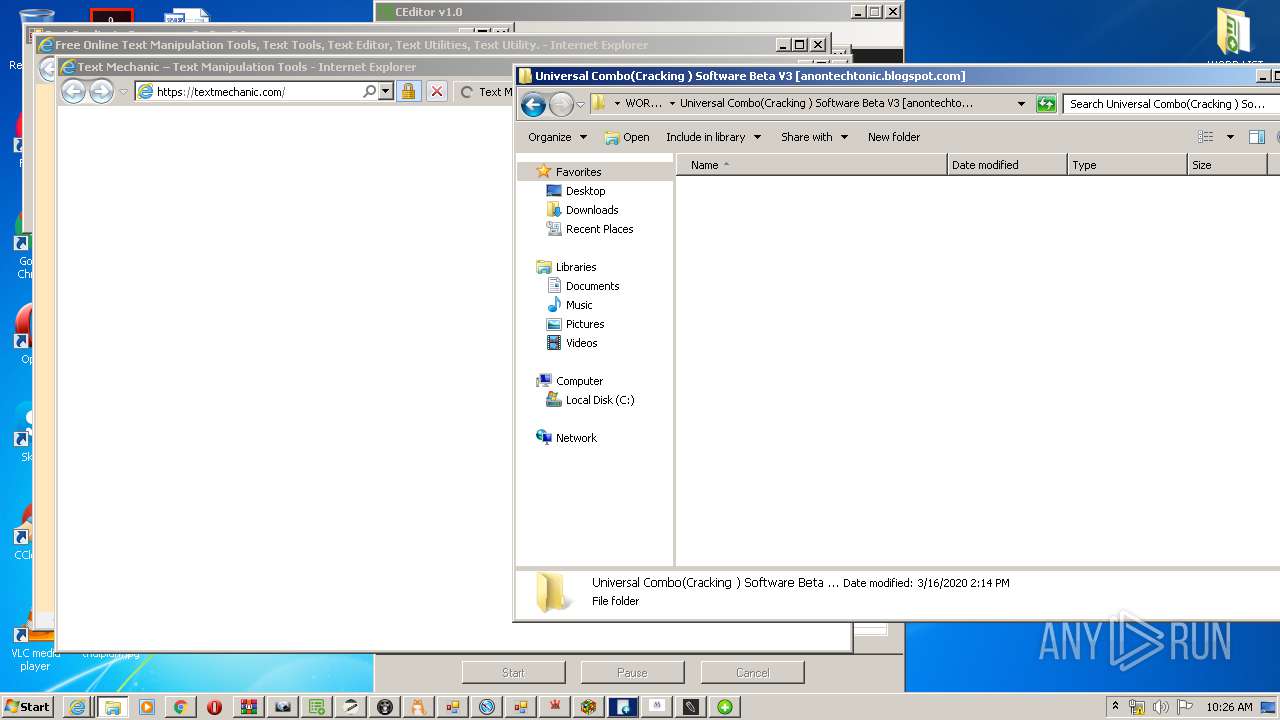Click Open in the Explorer toolbar

click(627, 137)
